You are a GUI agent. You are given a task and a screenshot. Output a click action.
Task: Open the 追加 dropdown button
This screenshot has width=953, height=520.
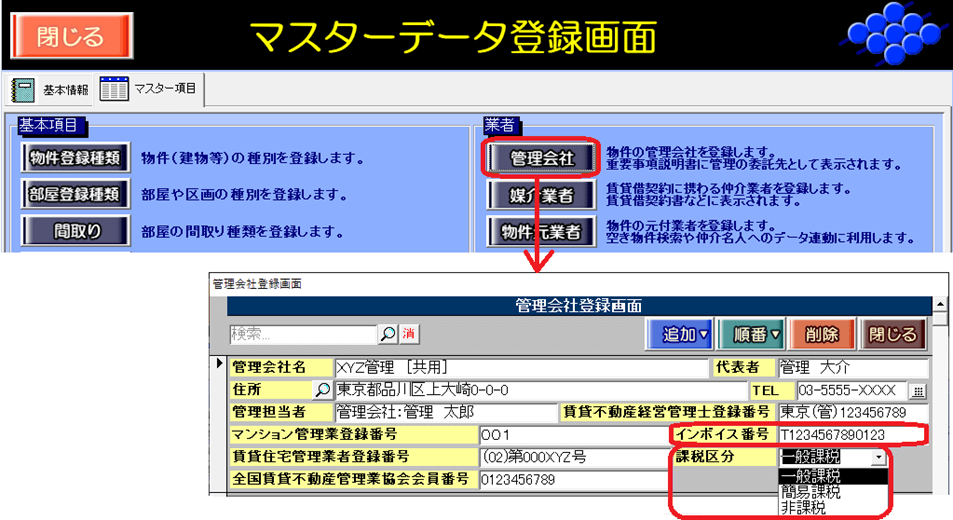684,334
